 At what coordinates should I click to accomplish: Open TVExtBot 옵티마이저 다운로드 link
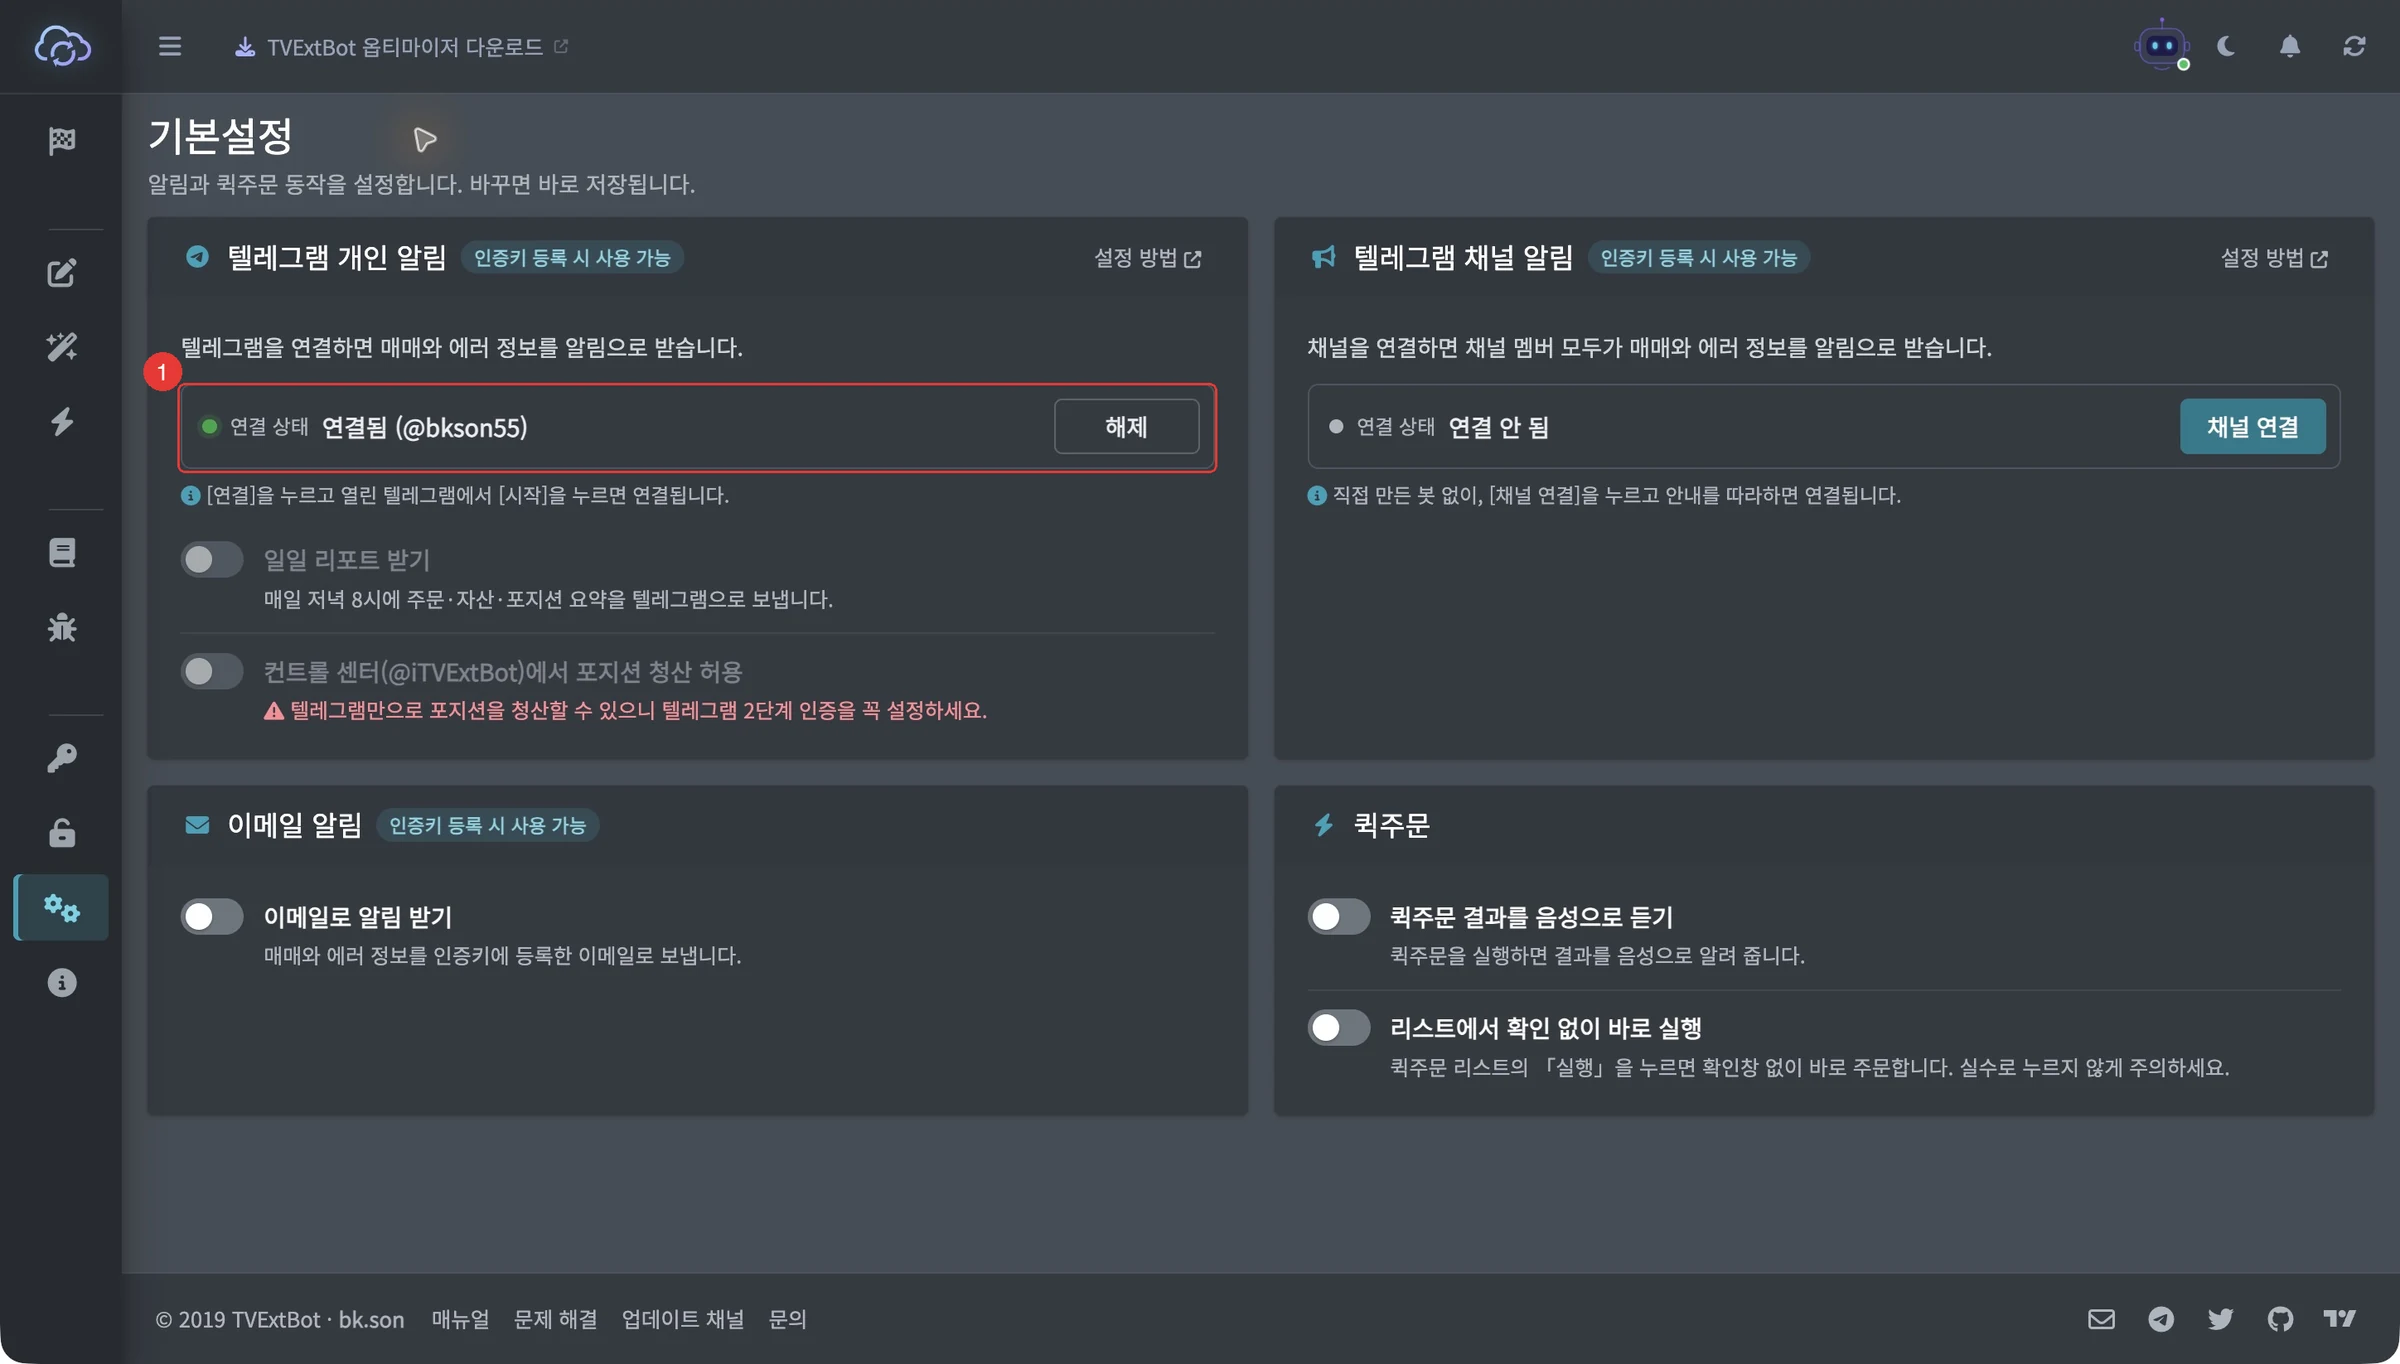tap(402, 47)
